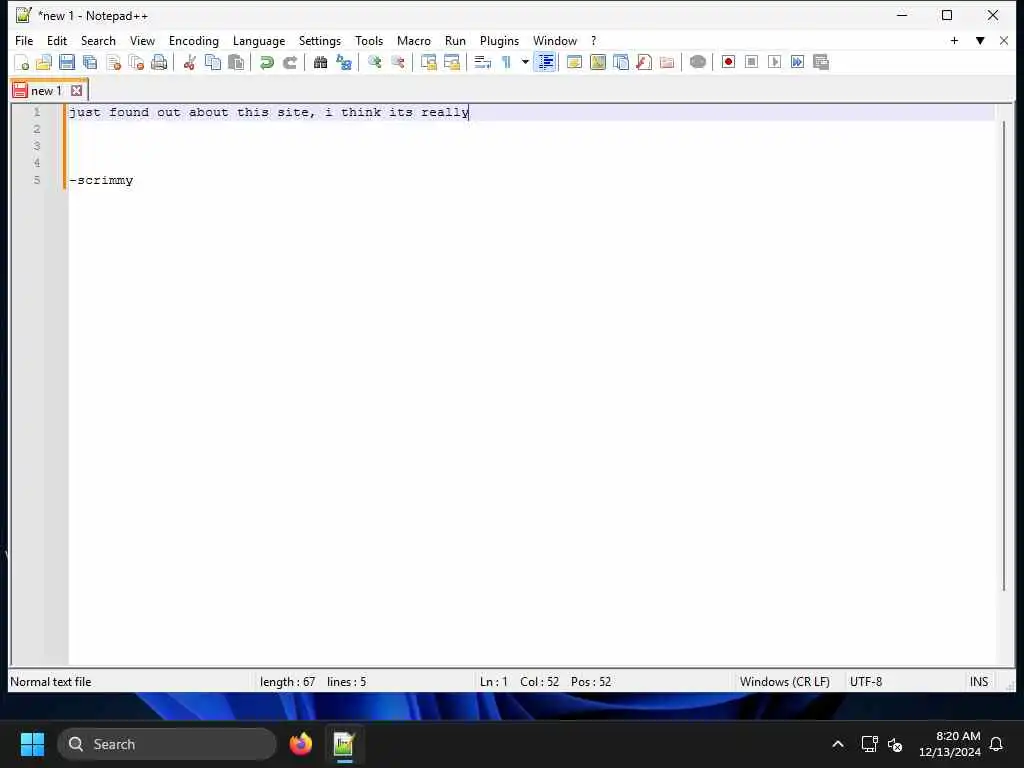Open the File menu
The width and height of the screenshot is (1024, 768).
coord(24,40)
